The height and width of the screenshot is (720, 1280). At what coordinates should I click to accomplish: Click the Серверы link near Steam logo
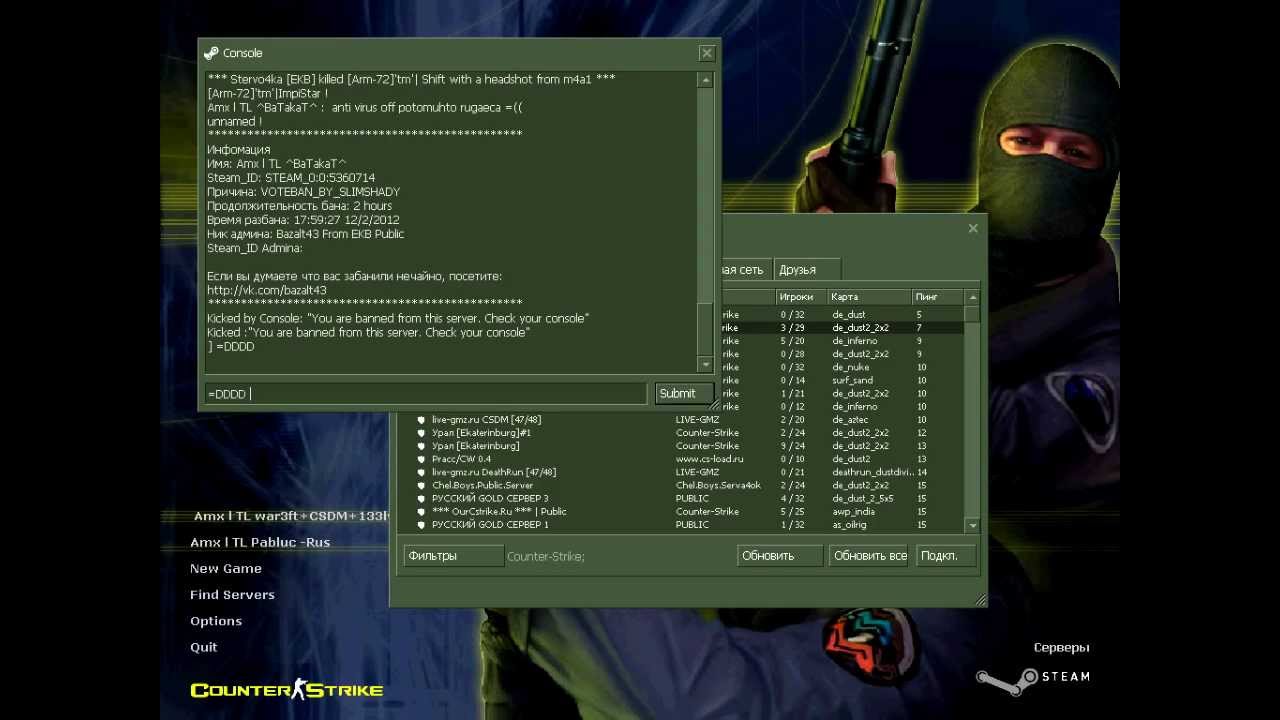point(1061,648)
